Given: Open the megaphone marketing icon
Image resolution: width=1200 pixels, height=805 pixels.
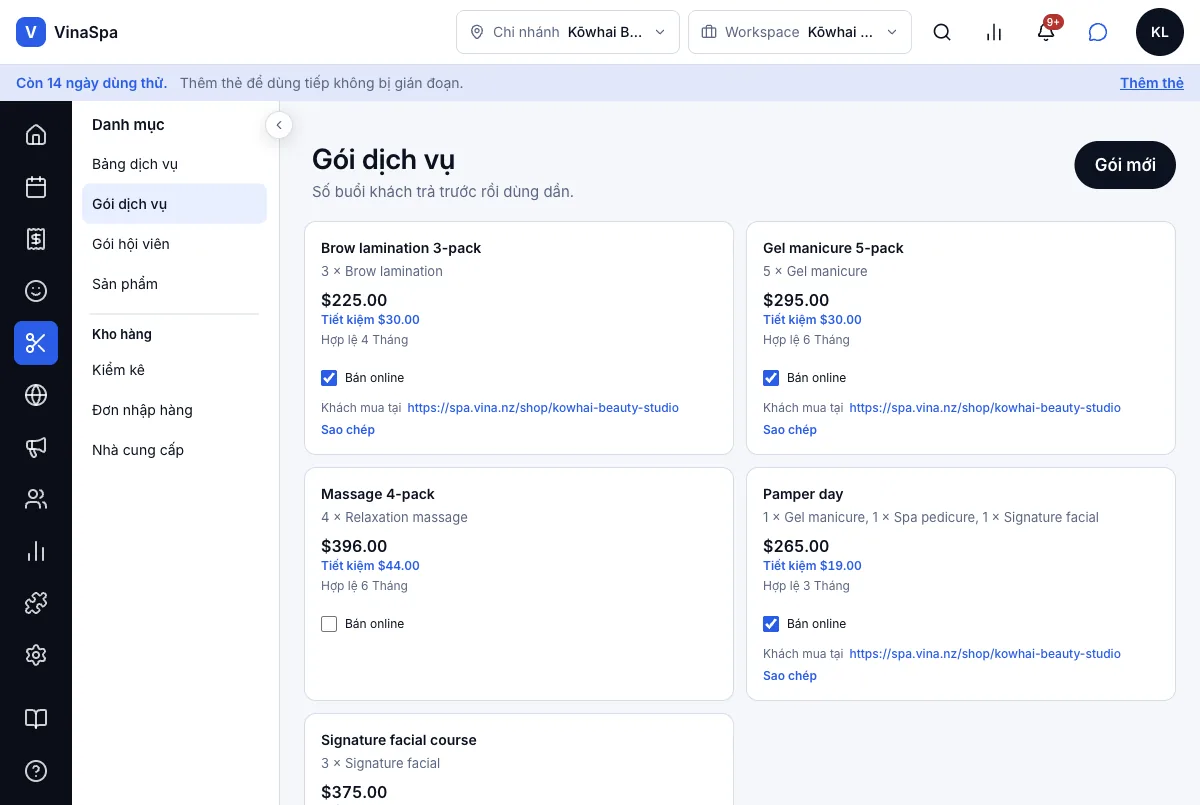Looking at the screenshot, I should pyautogui.click(x=36, y=447).
